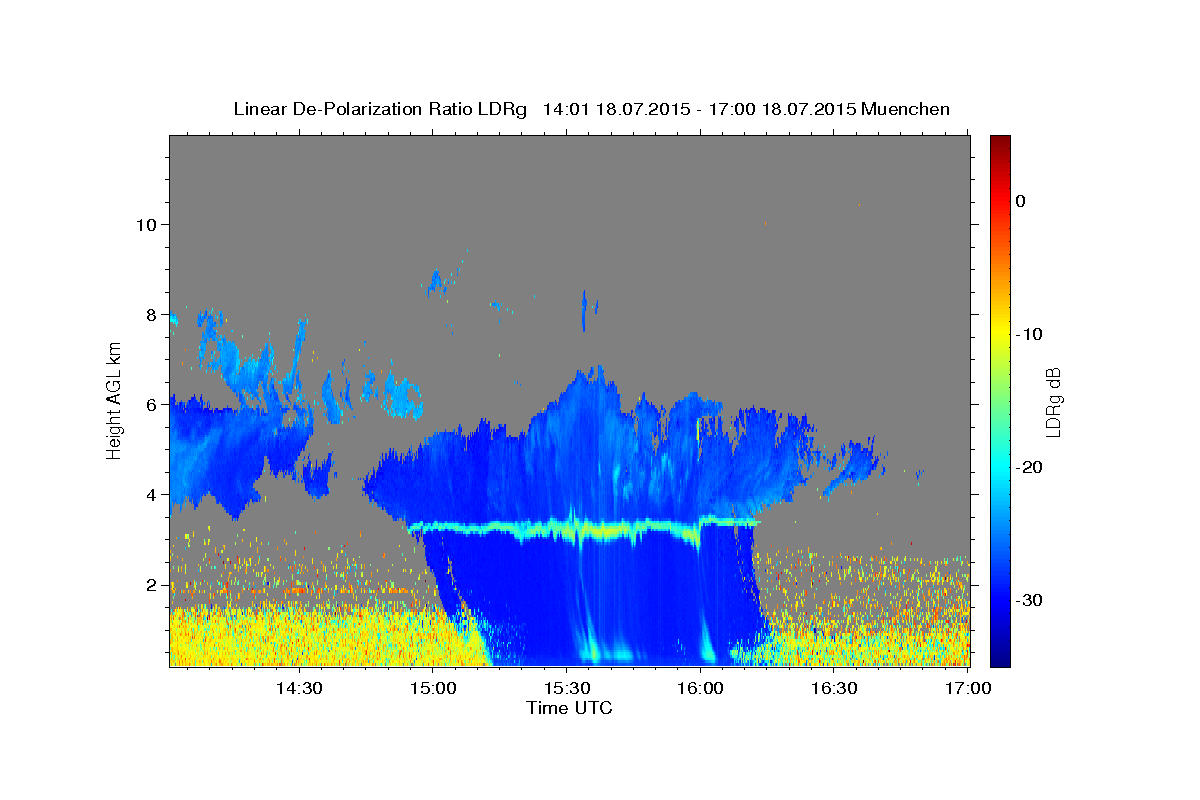Click the 'Time UTC' x-axis label
Viewport: 1200px width, 800px height.
point(569,708)
